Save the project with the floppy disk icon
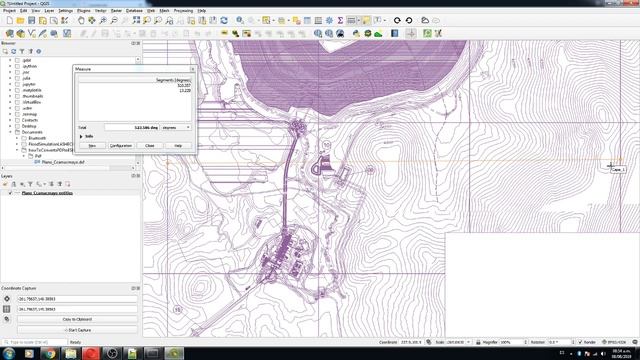The height and width of the screenshot is (360, 640). click(x=31, y=20)
